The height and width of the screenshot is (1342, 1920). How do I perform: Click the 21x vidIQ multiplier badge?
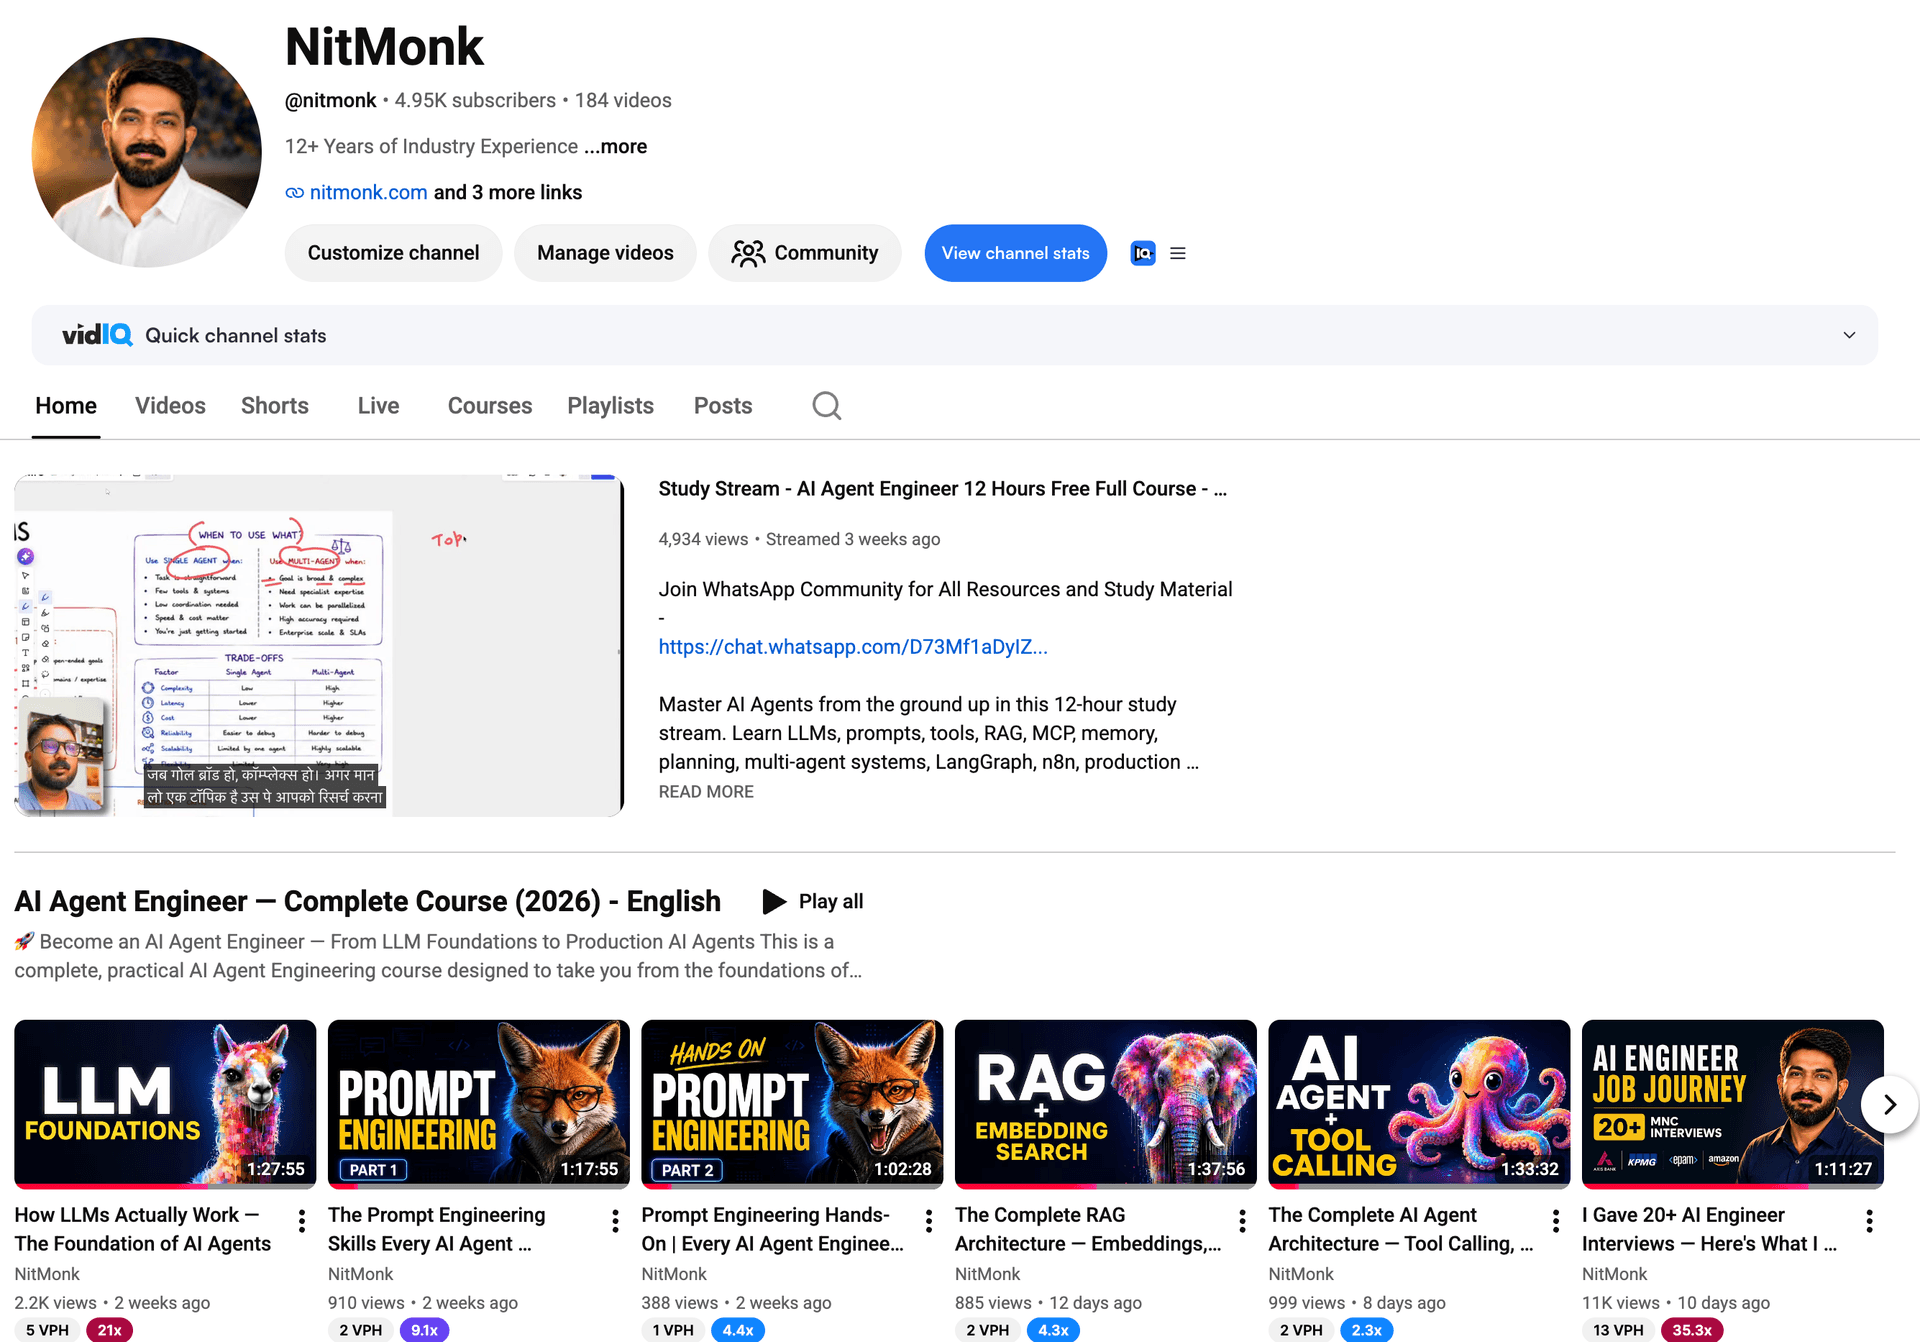coord(109,1330)
